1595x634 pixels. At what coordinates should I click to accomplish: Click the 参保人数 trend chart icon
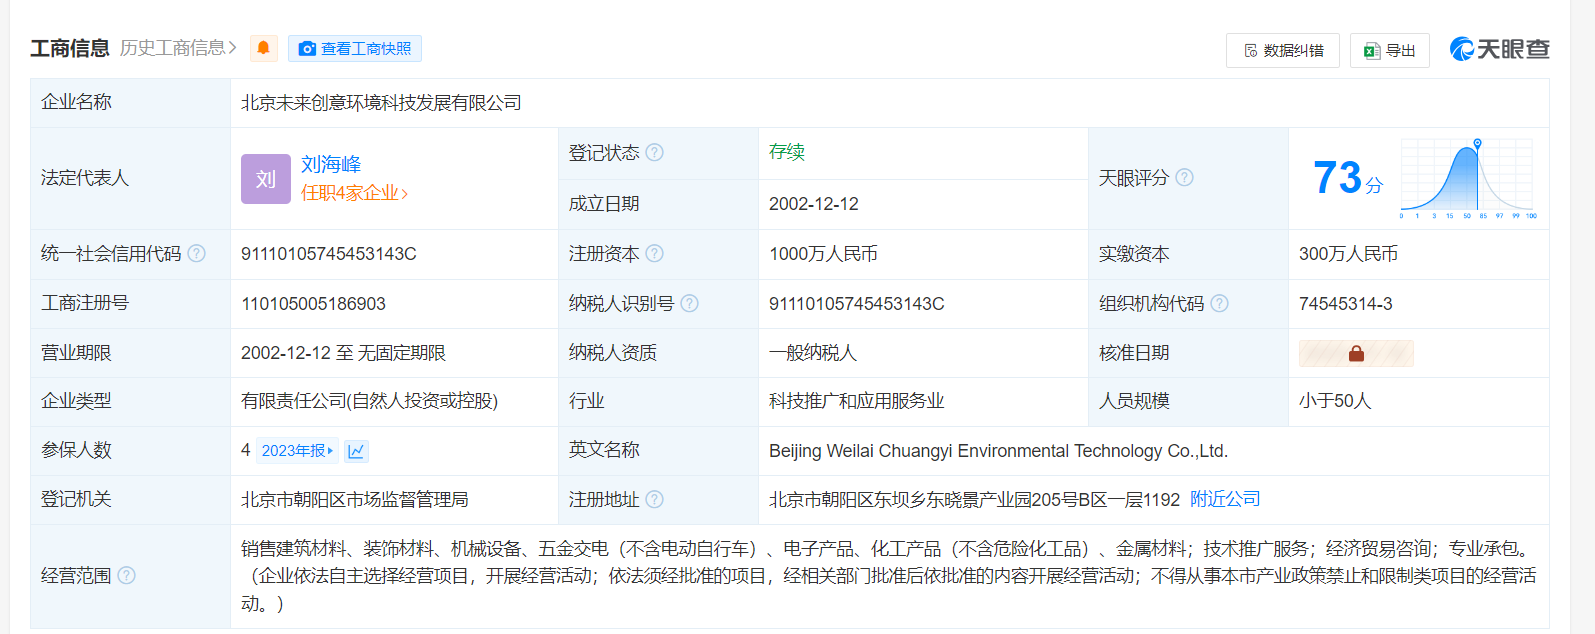click(356, 451)
